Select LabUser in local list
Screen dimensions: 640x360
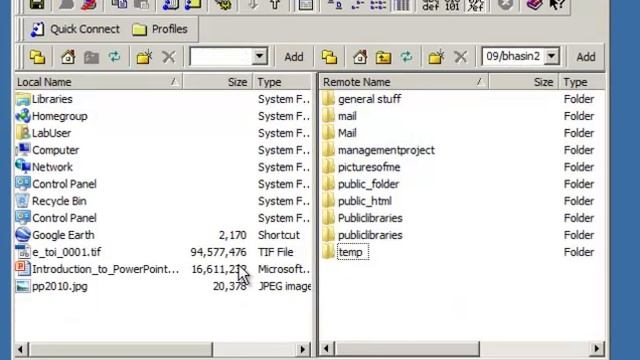(51, 133)
